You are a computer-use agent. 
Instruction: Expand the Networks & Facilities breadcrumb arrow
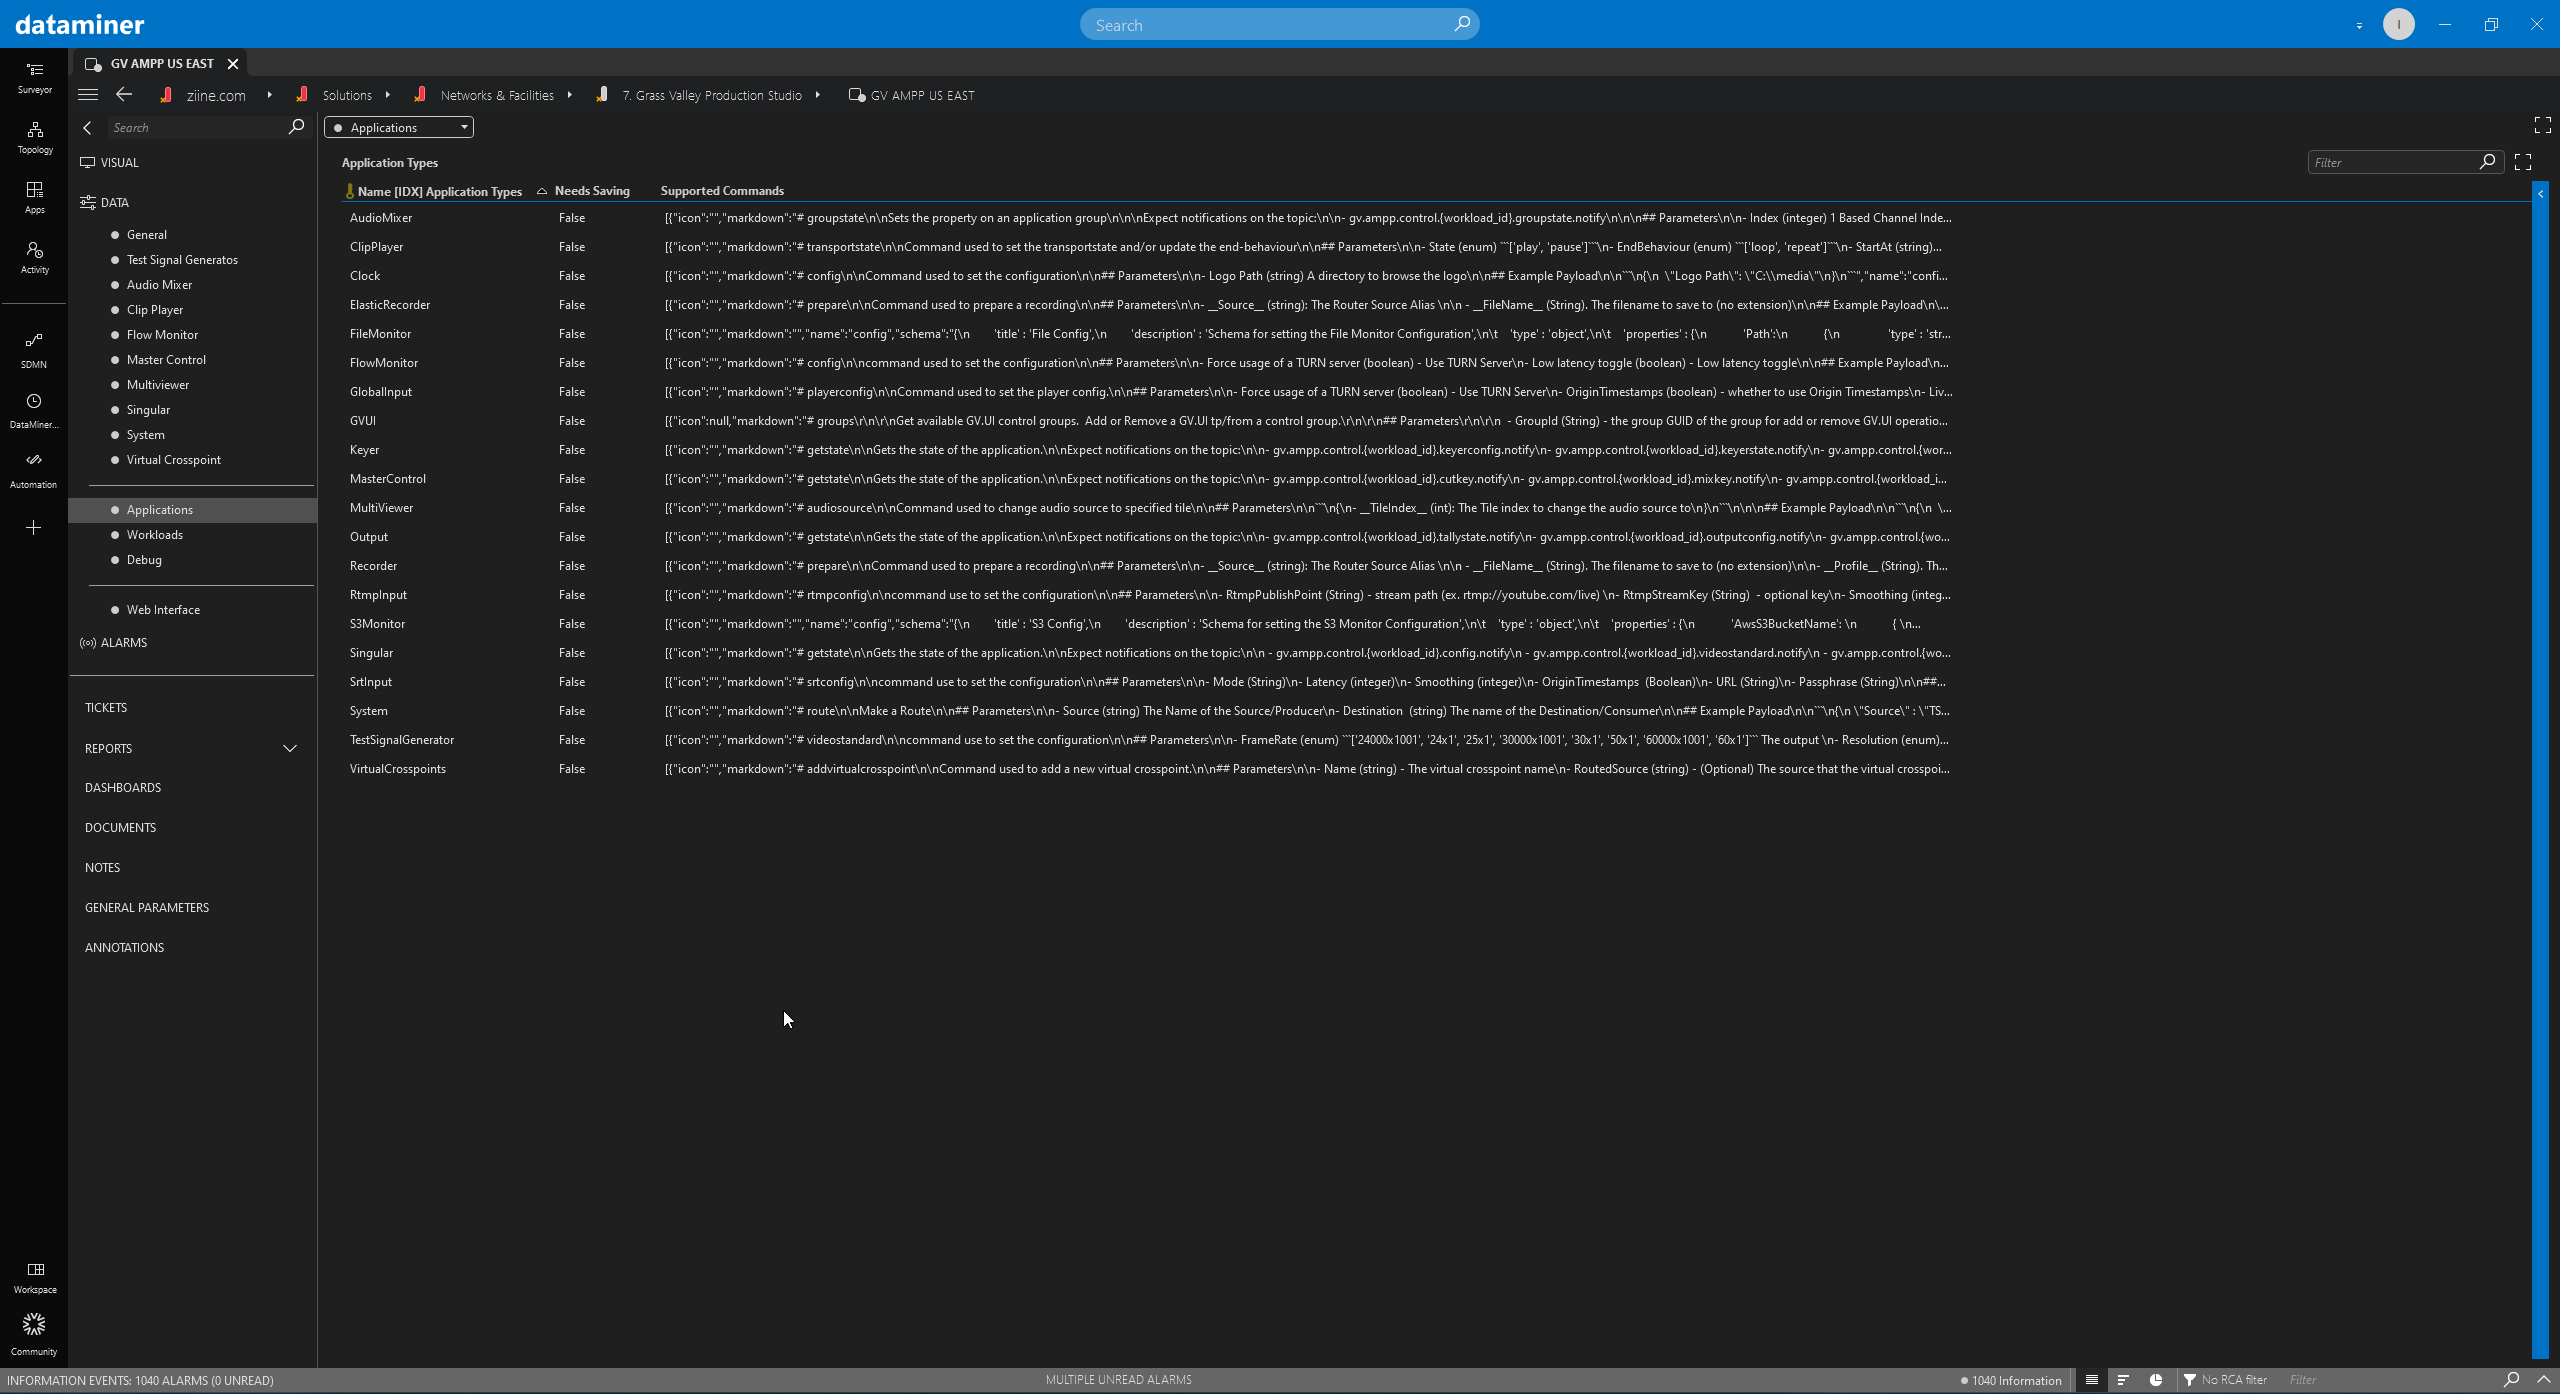(570, 95)
